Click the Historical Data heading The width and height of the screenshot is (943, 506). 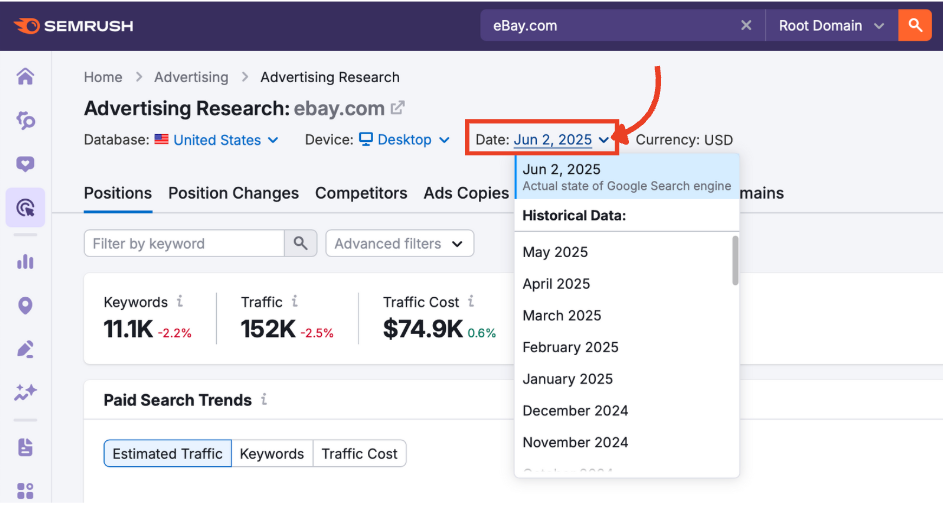tap(574, 215)
